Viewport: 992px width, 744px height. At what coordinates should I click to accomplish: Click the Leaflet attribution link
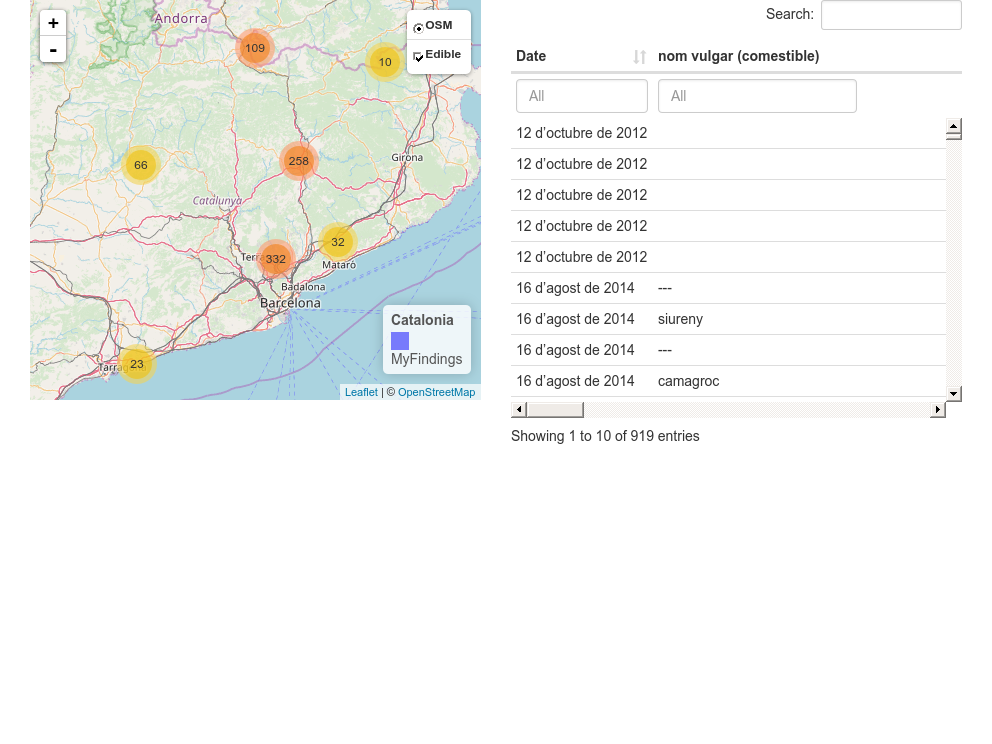tap(361, 392)
